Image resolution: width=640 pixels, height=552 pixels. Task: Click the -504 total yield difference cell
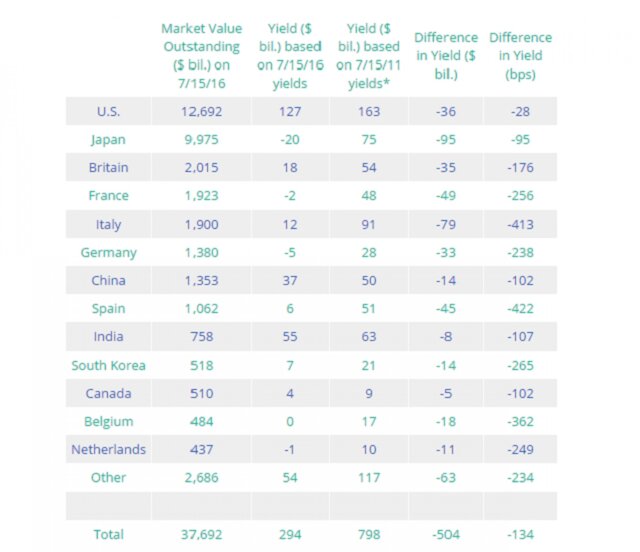(x=445, y=535)
